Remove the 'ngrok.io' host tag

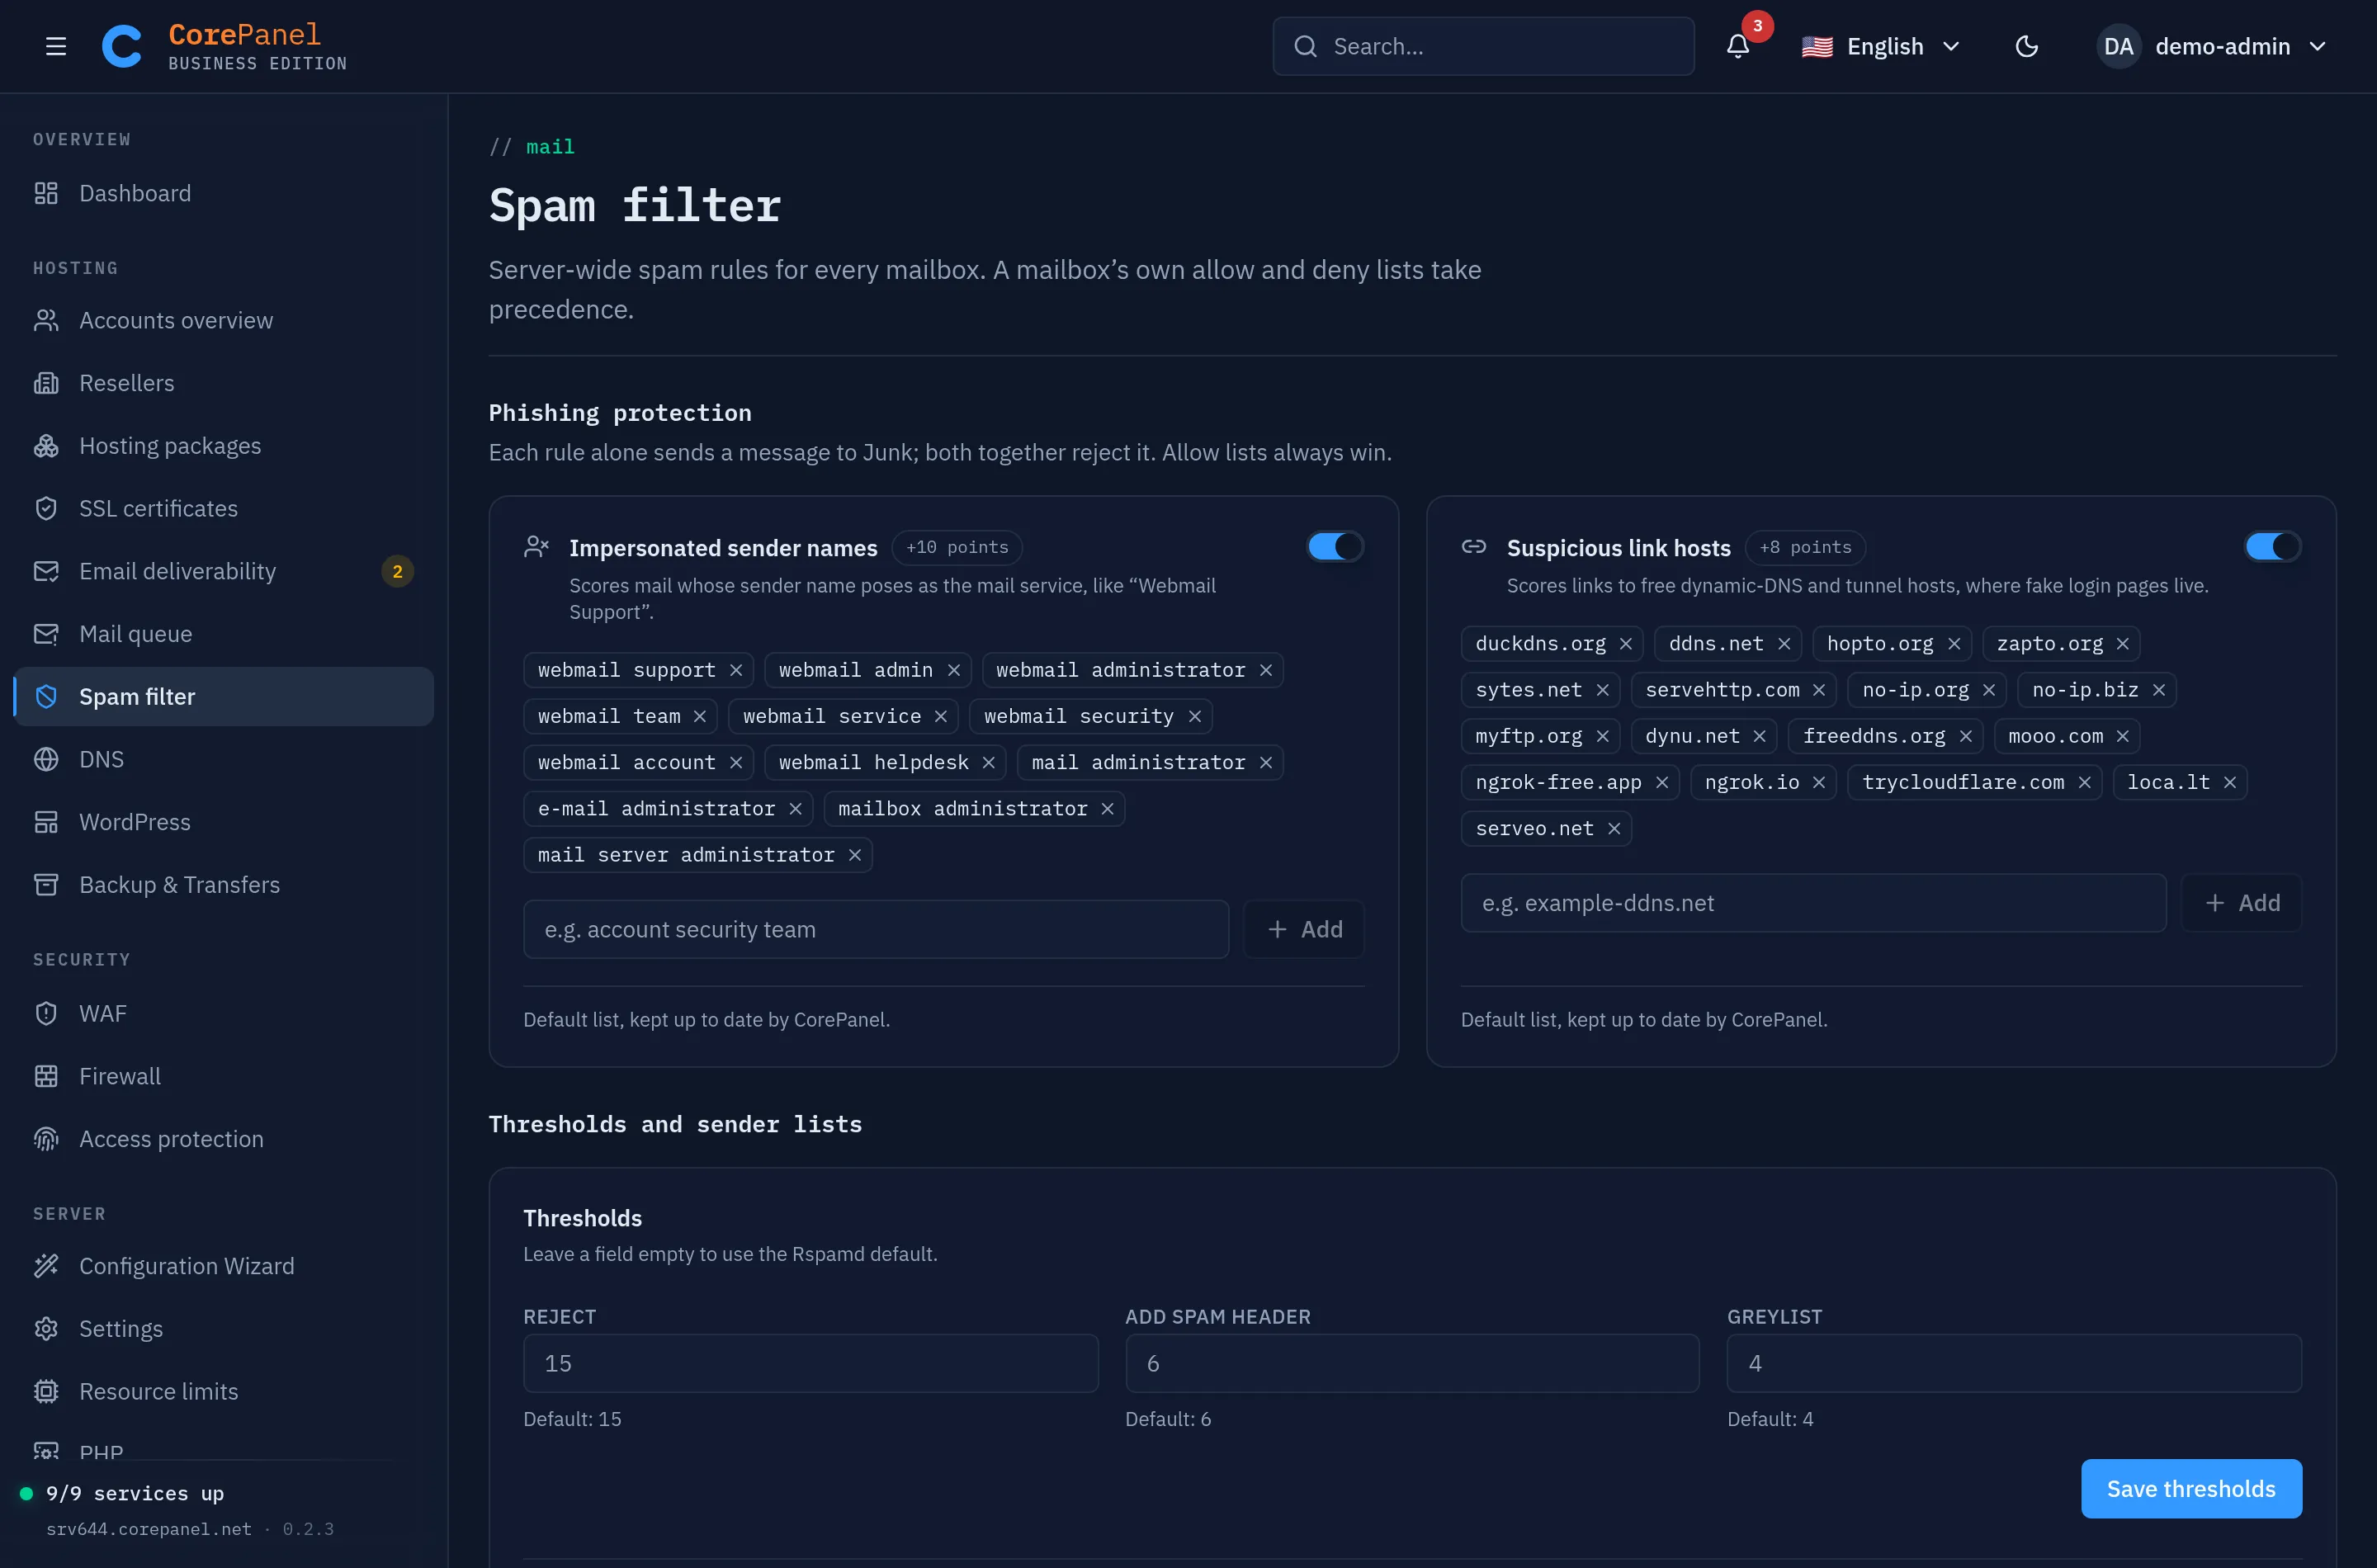click(x=1819, y=782)
